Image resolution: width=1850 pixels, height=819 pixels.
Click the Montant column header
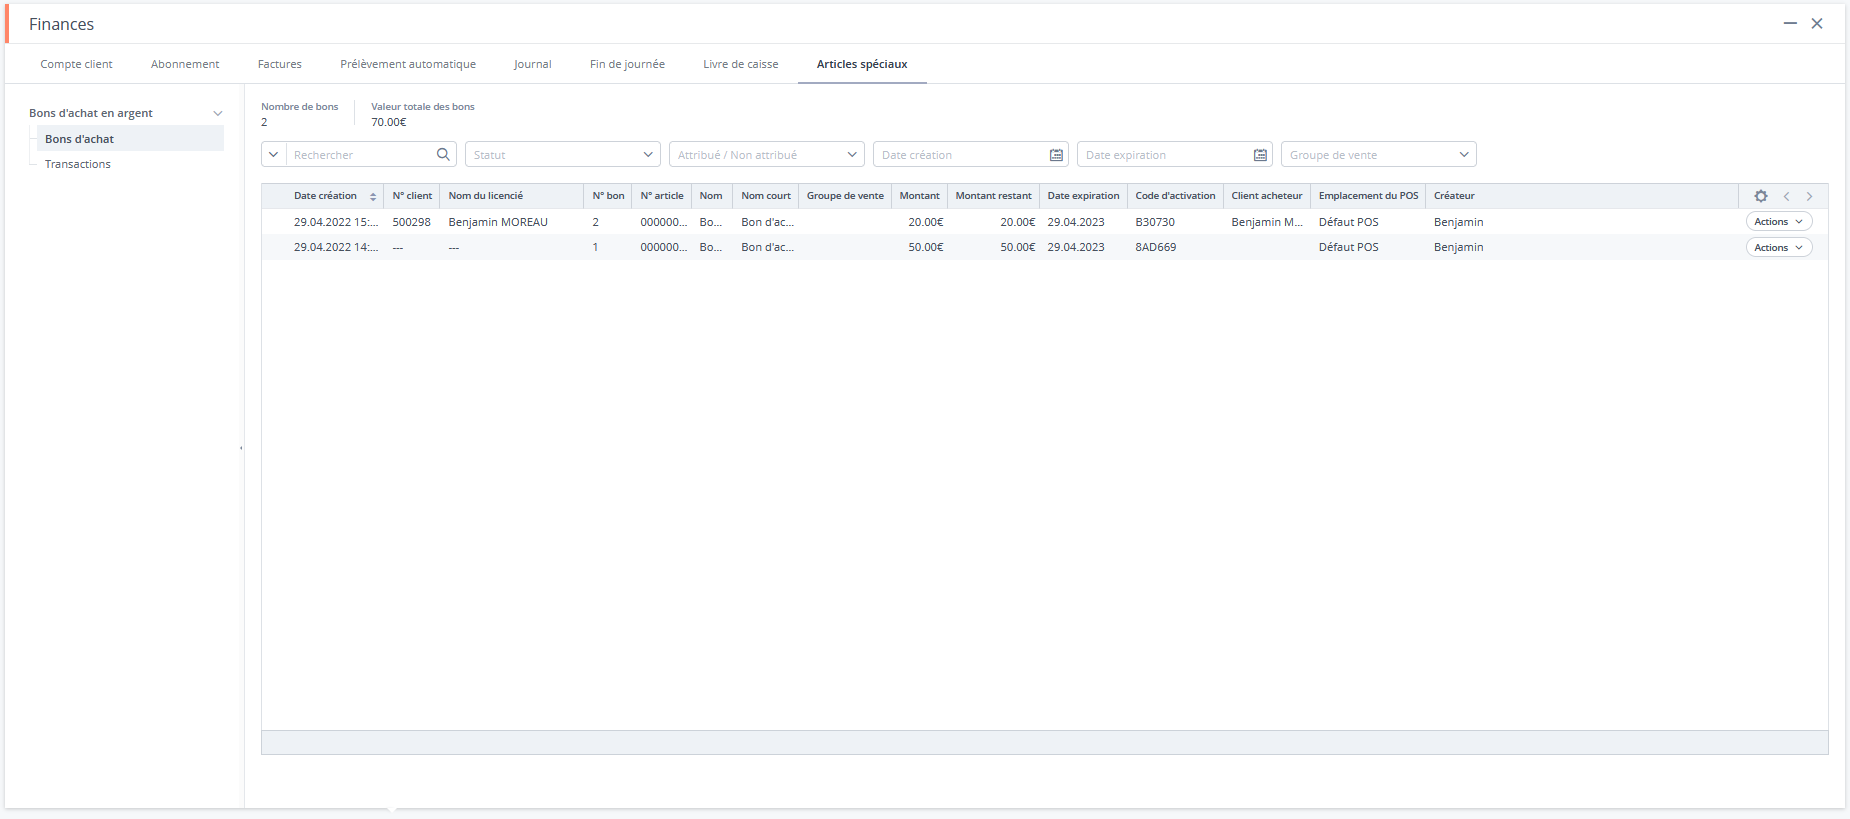coord(919,196)
